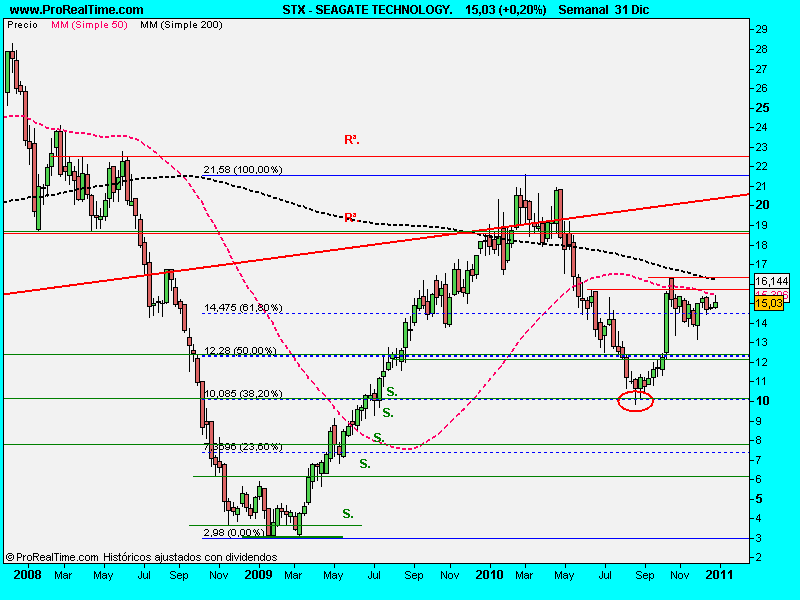Viewport: 800px width, 600px height.
Task: Click the 28 value on price axis
Action: 761,49
